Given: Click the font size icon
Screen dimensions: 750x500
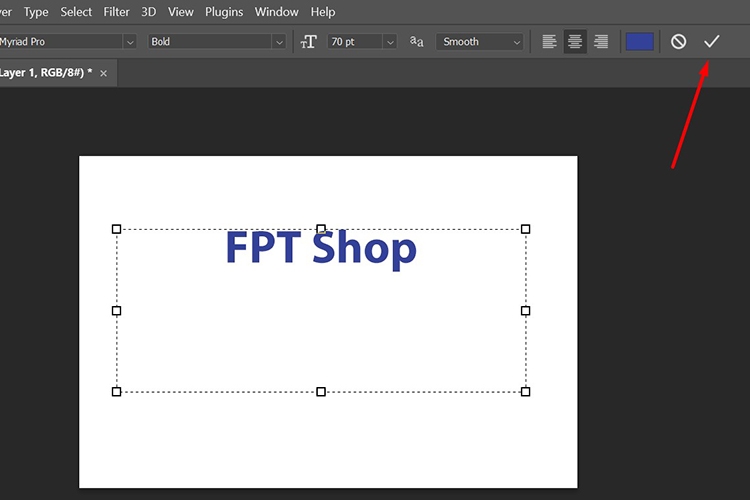Looking at the screenshot, I should click(x=309, y=42).
